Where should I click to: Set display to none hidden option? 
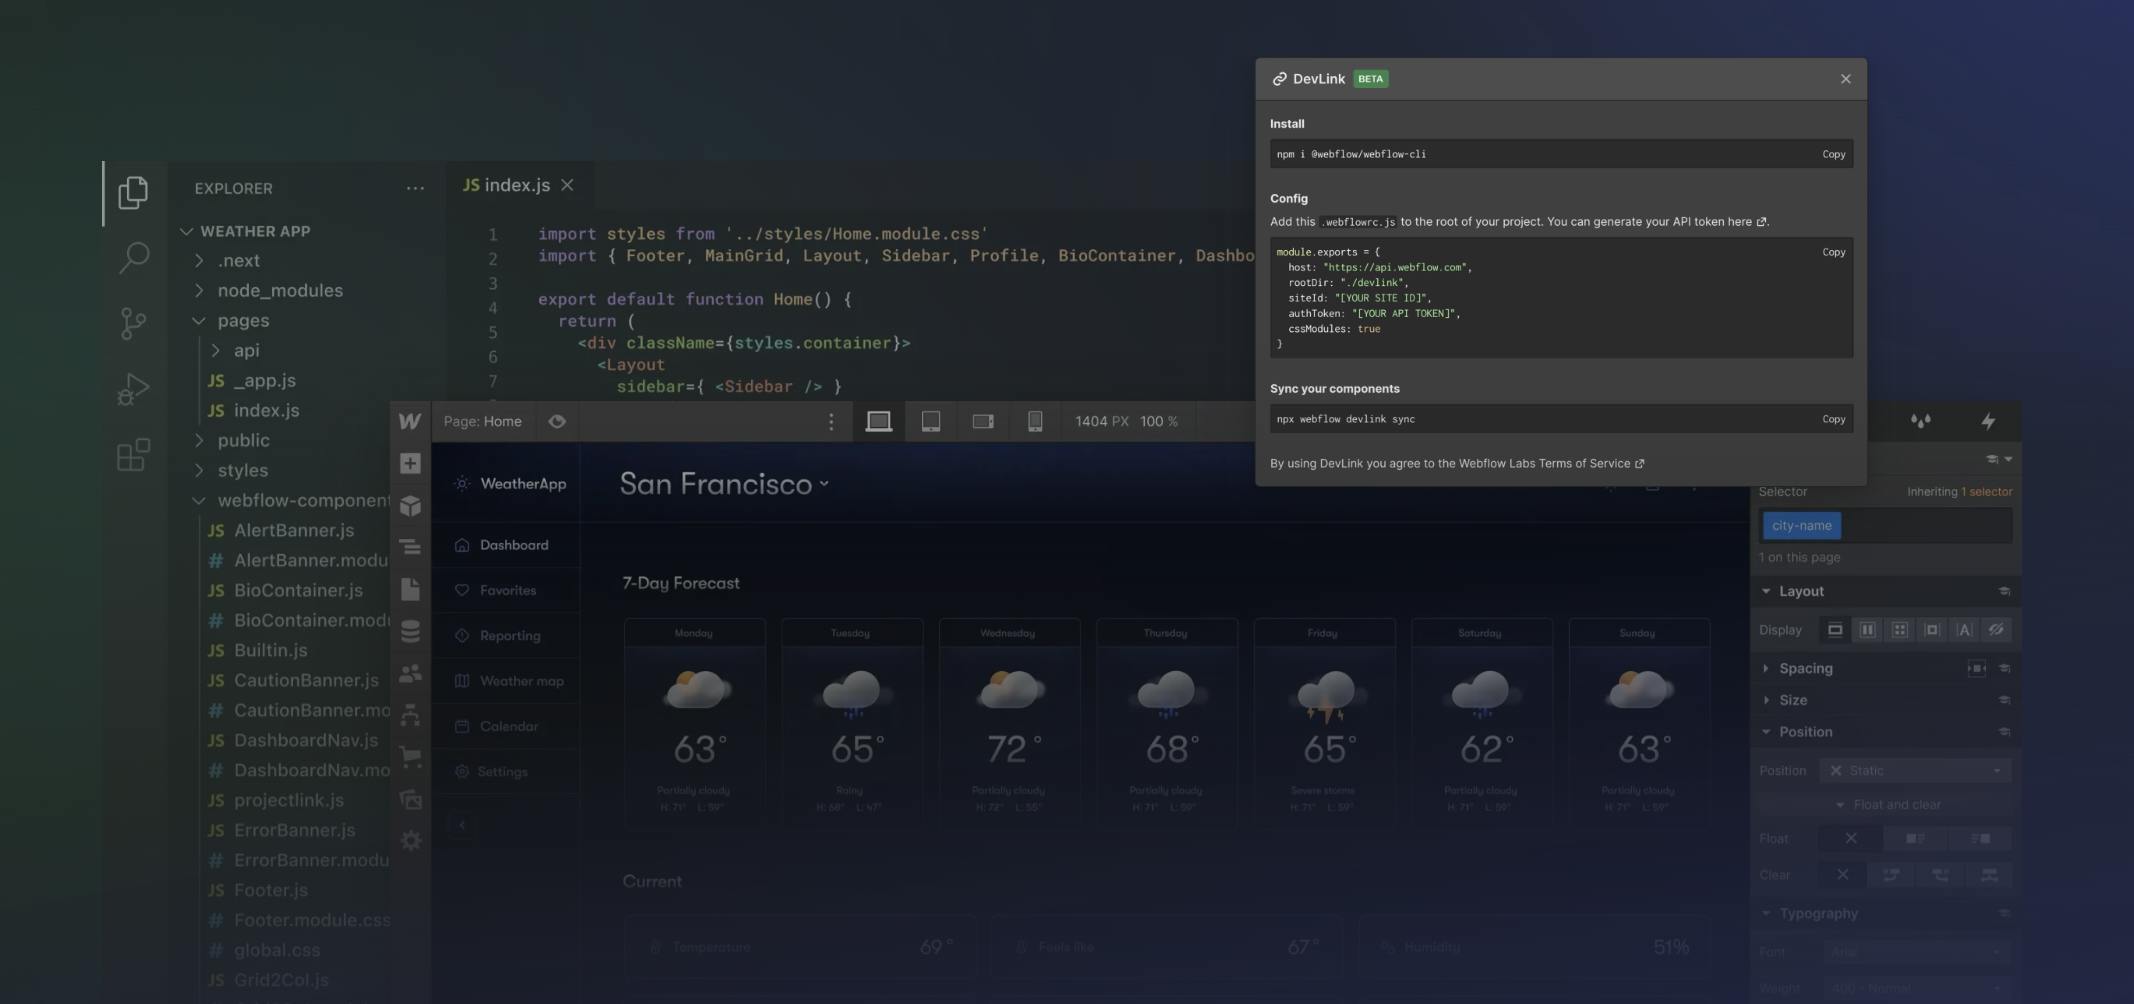pos(1996,630)
